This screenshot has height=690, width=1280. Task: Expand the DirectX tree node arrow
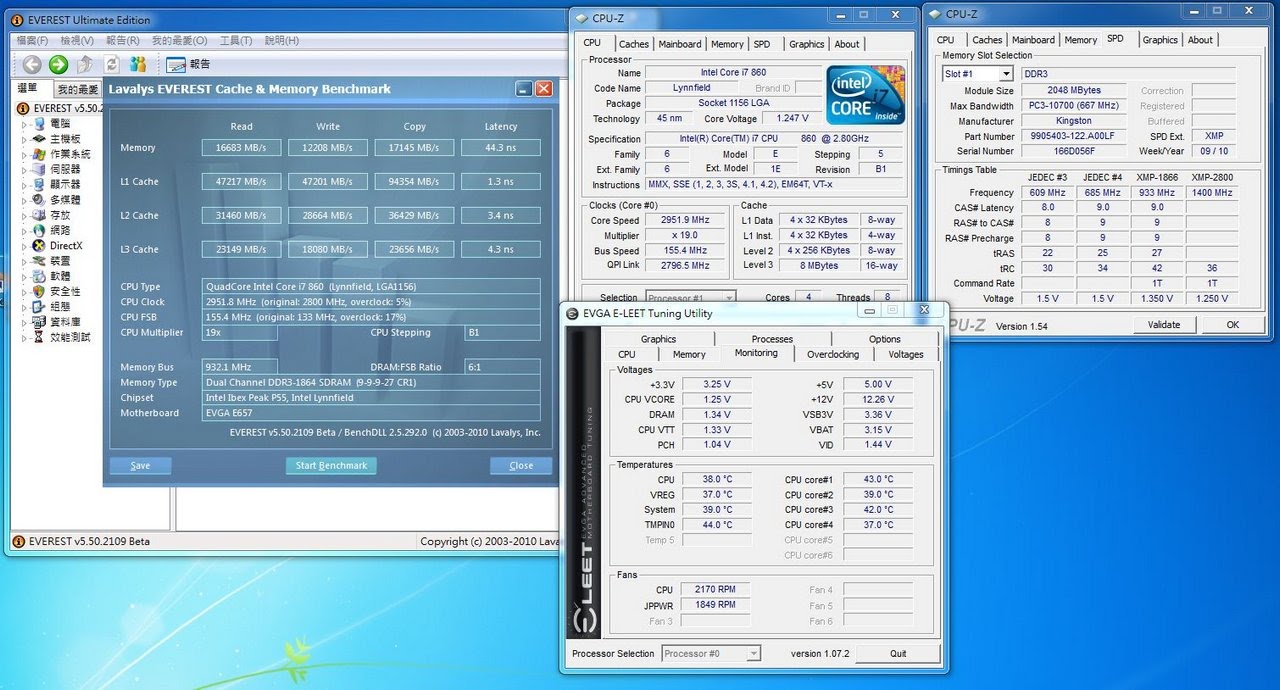[x=25, y=245]
